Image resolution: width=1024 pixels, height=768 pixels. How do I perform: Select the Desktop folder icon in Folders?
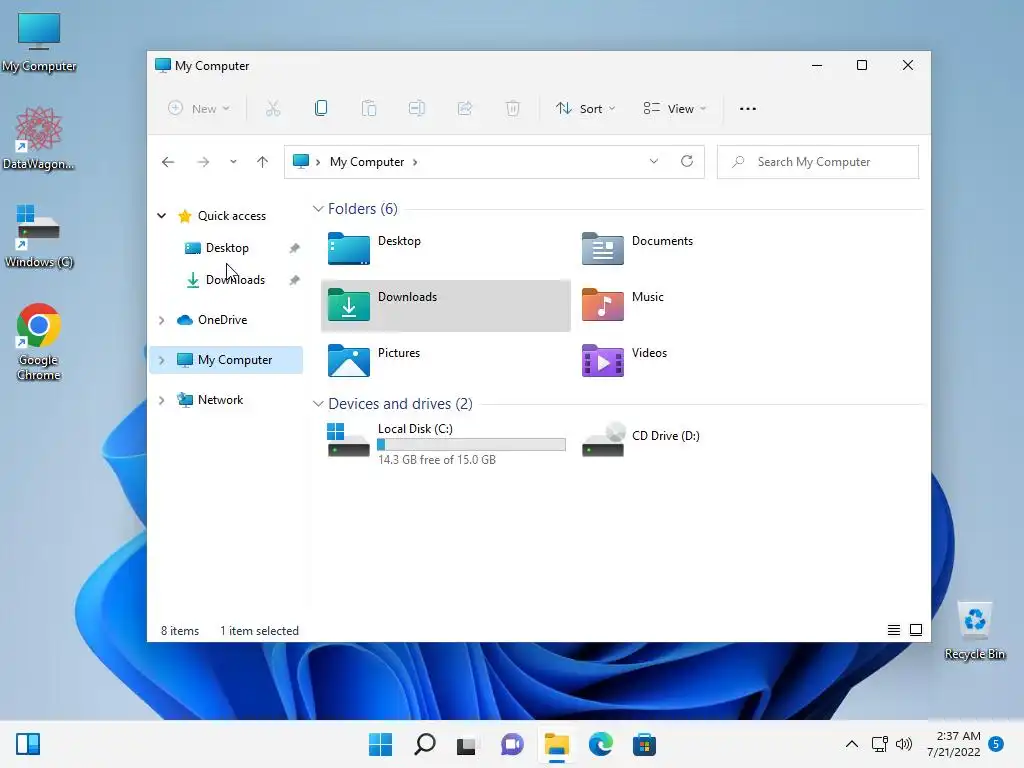coord(349,249)
